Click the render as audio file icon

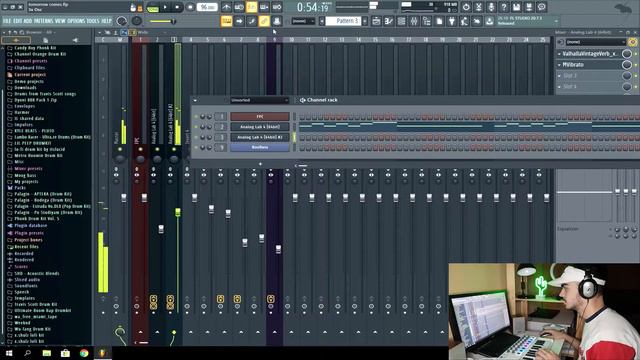coord(529,7)
